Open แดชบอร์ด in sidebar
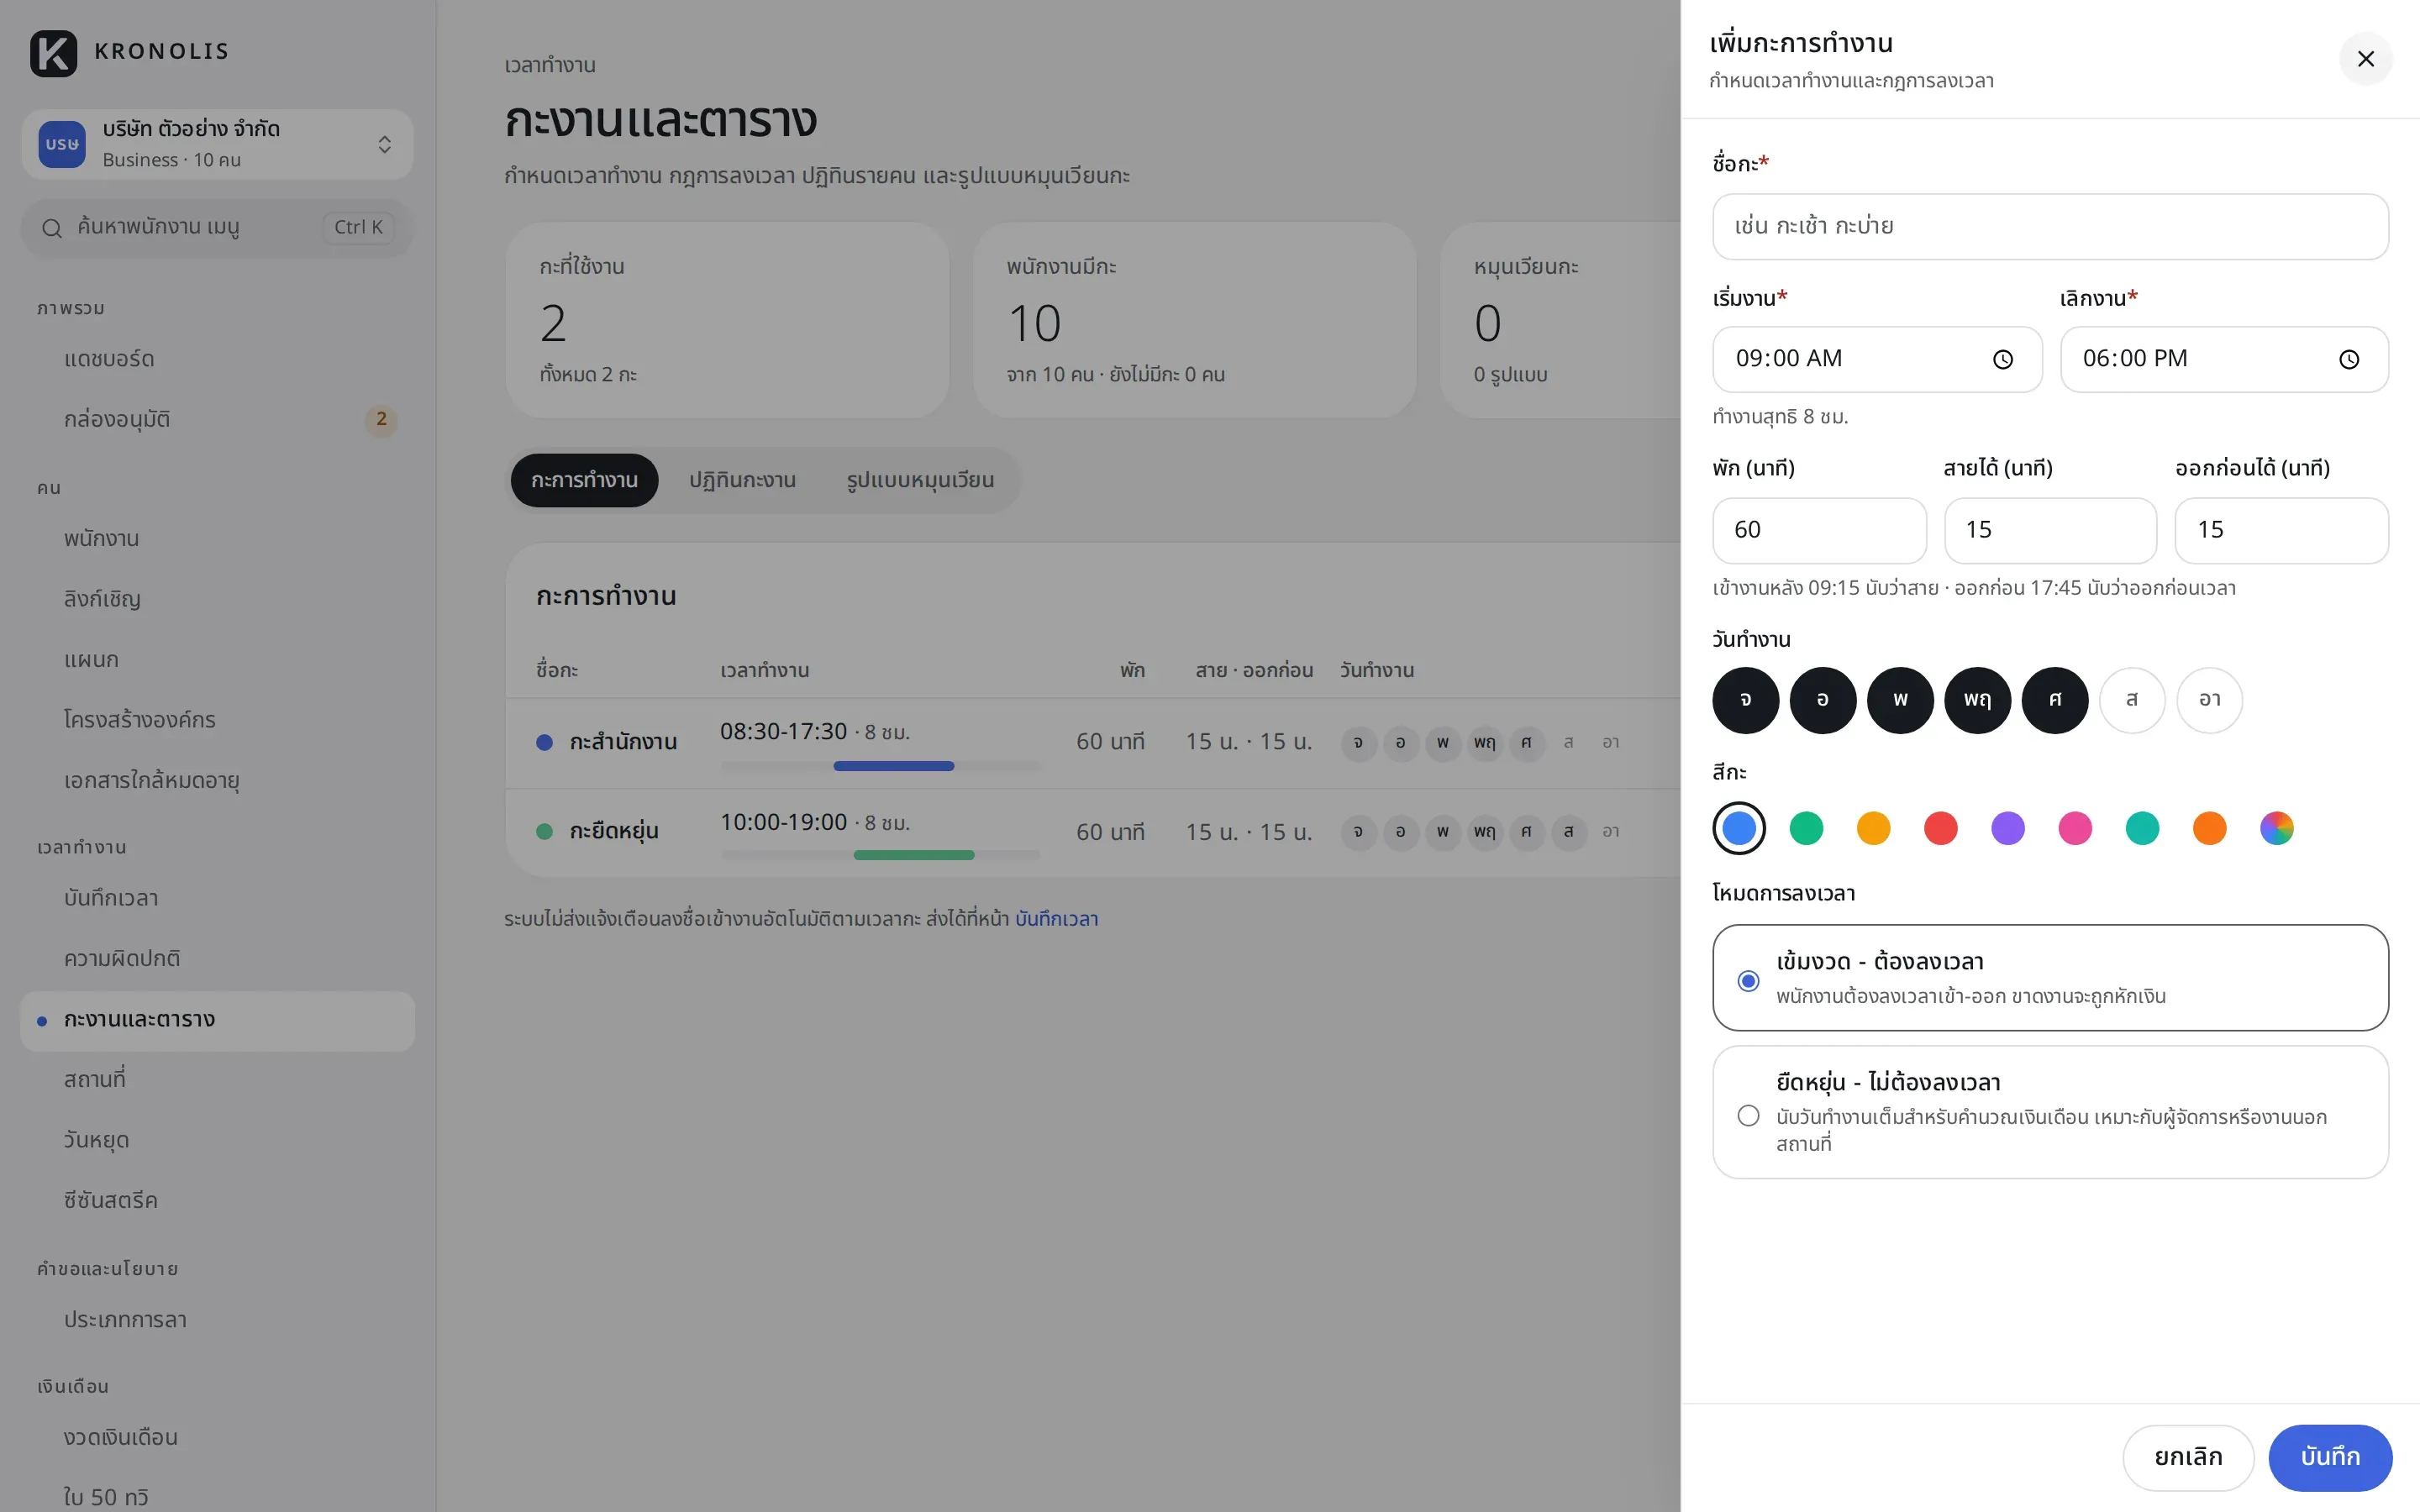Screen dimensions: 2420x1512 coord(217,359)
